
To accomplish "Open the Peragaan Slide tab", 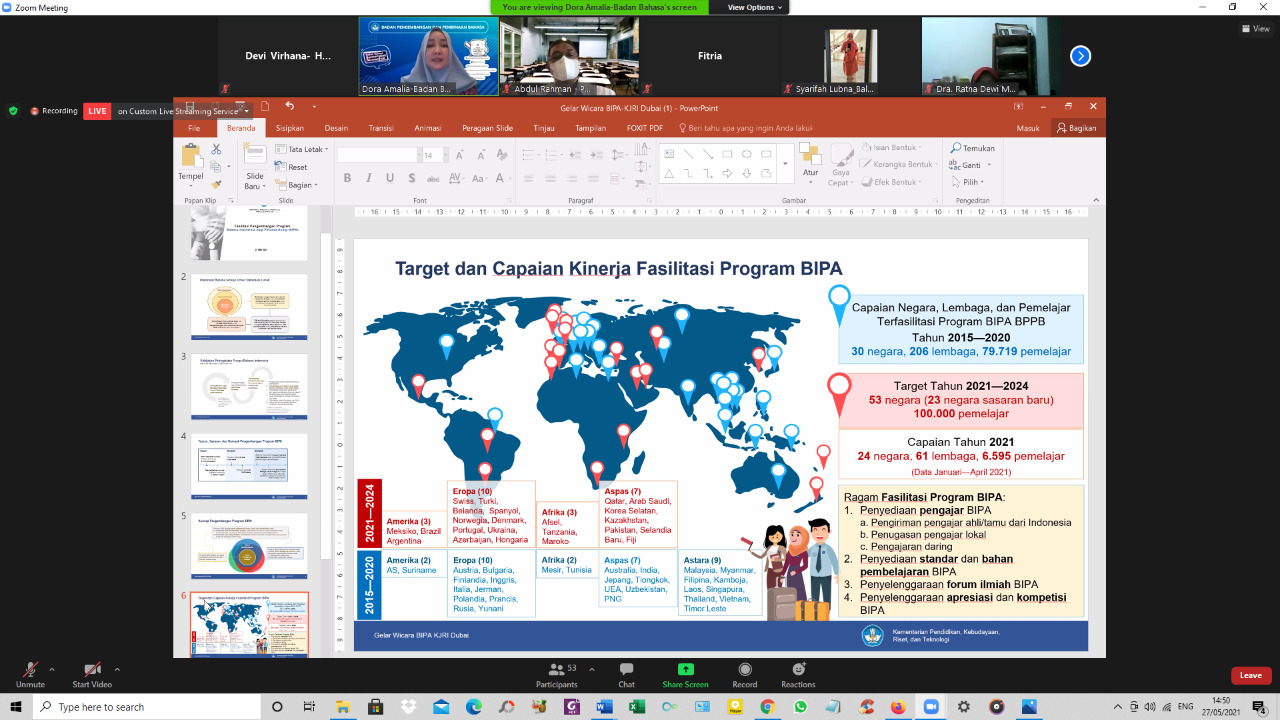I will pos(487,128).
